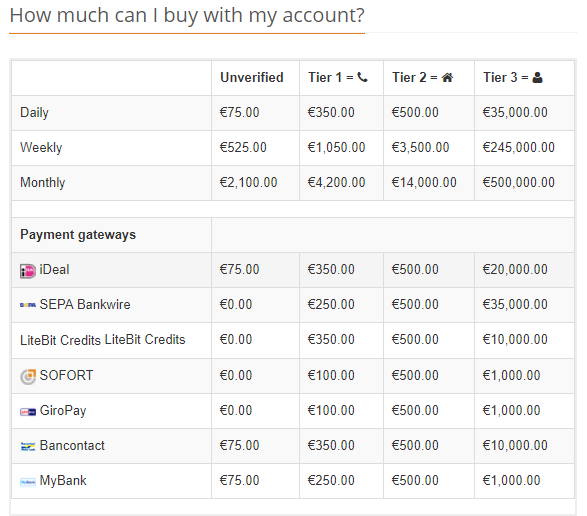The width and height of the screenshot is (587, 516).
Task: Select the LiteBit Credits row label
Action: coord(103,340)
